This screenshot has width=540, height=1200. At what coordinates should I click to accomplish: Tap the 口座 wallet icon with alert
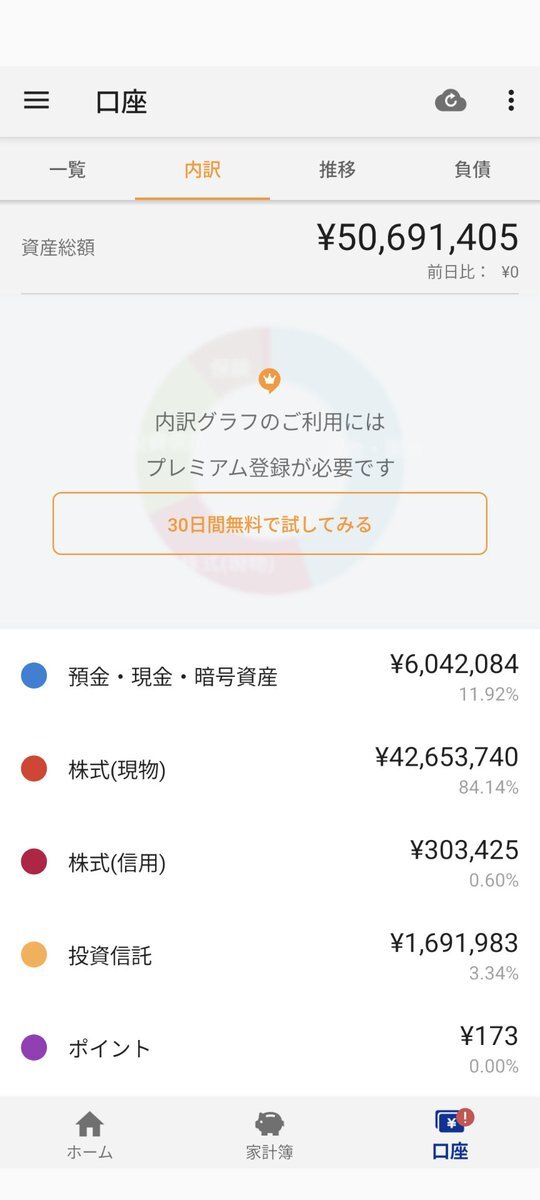click(x=451, y=1122)
